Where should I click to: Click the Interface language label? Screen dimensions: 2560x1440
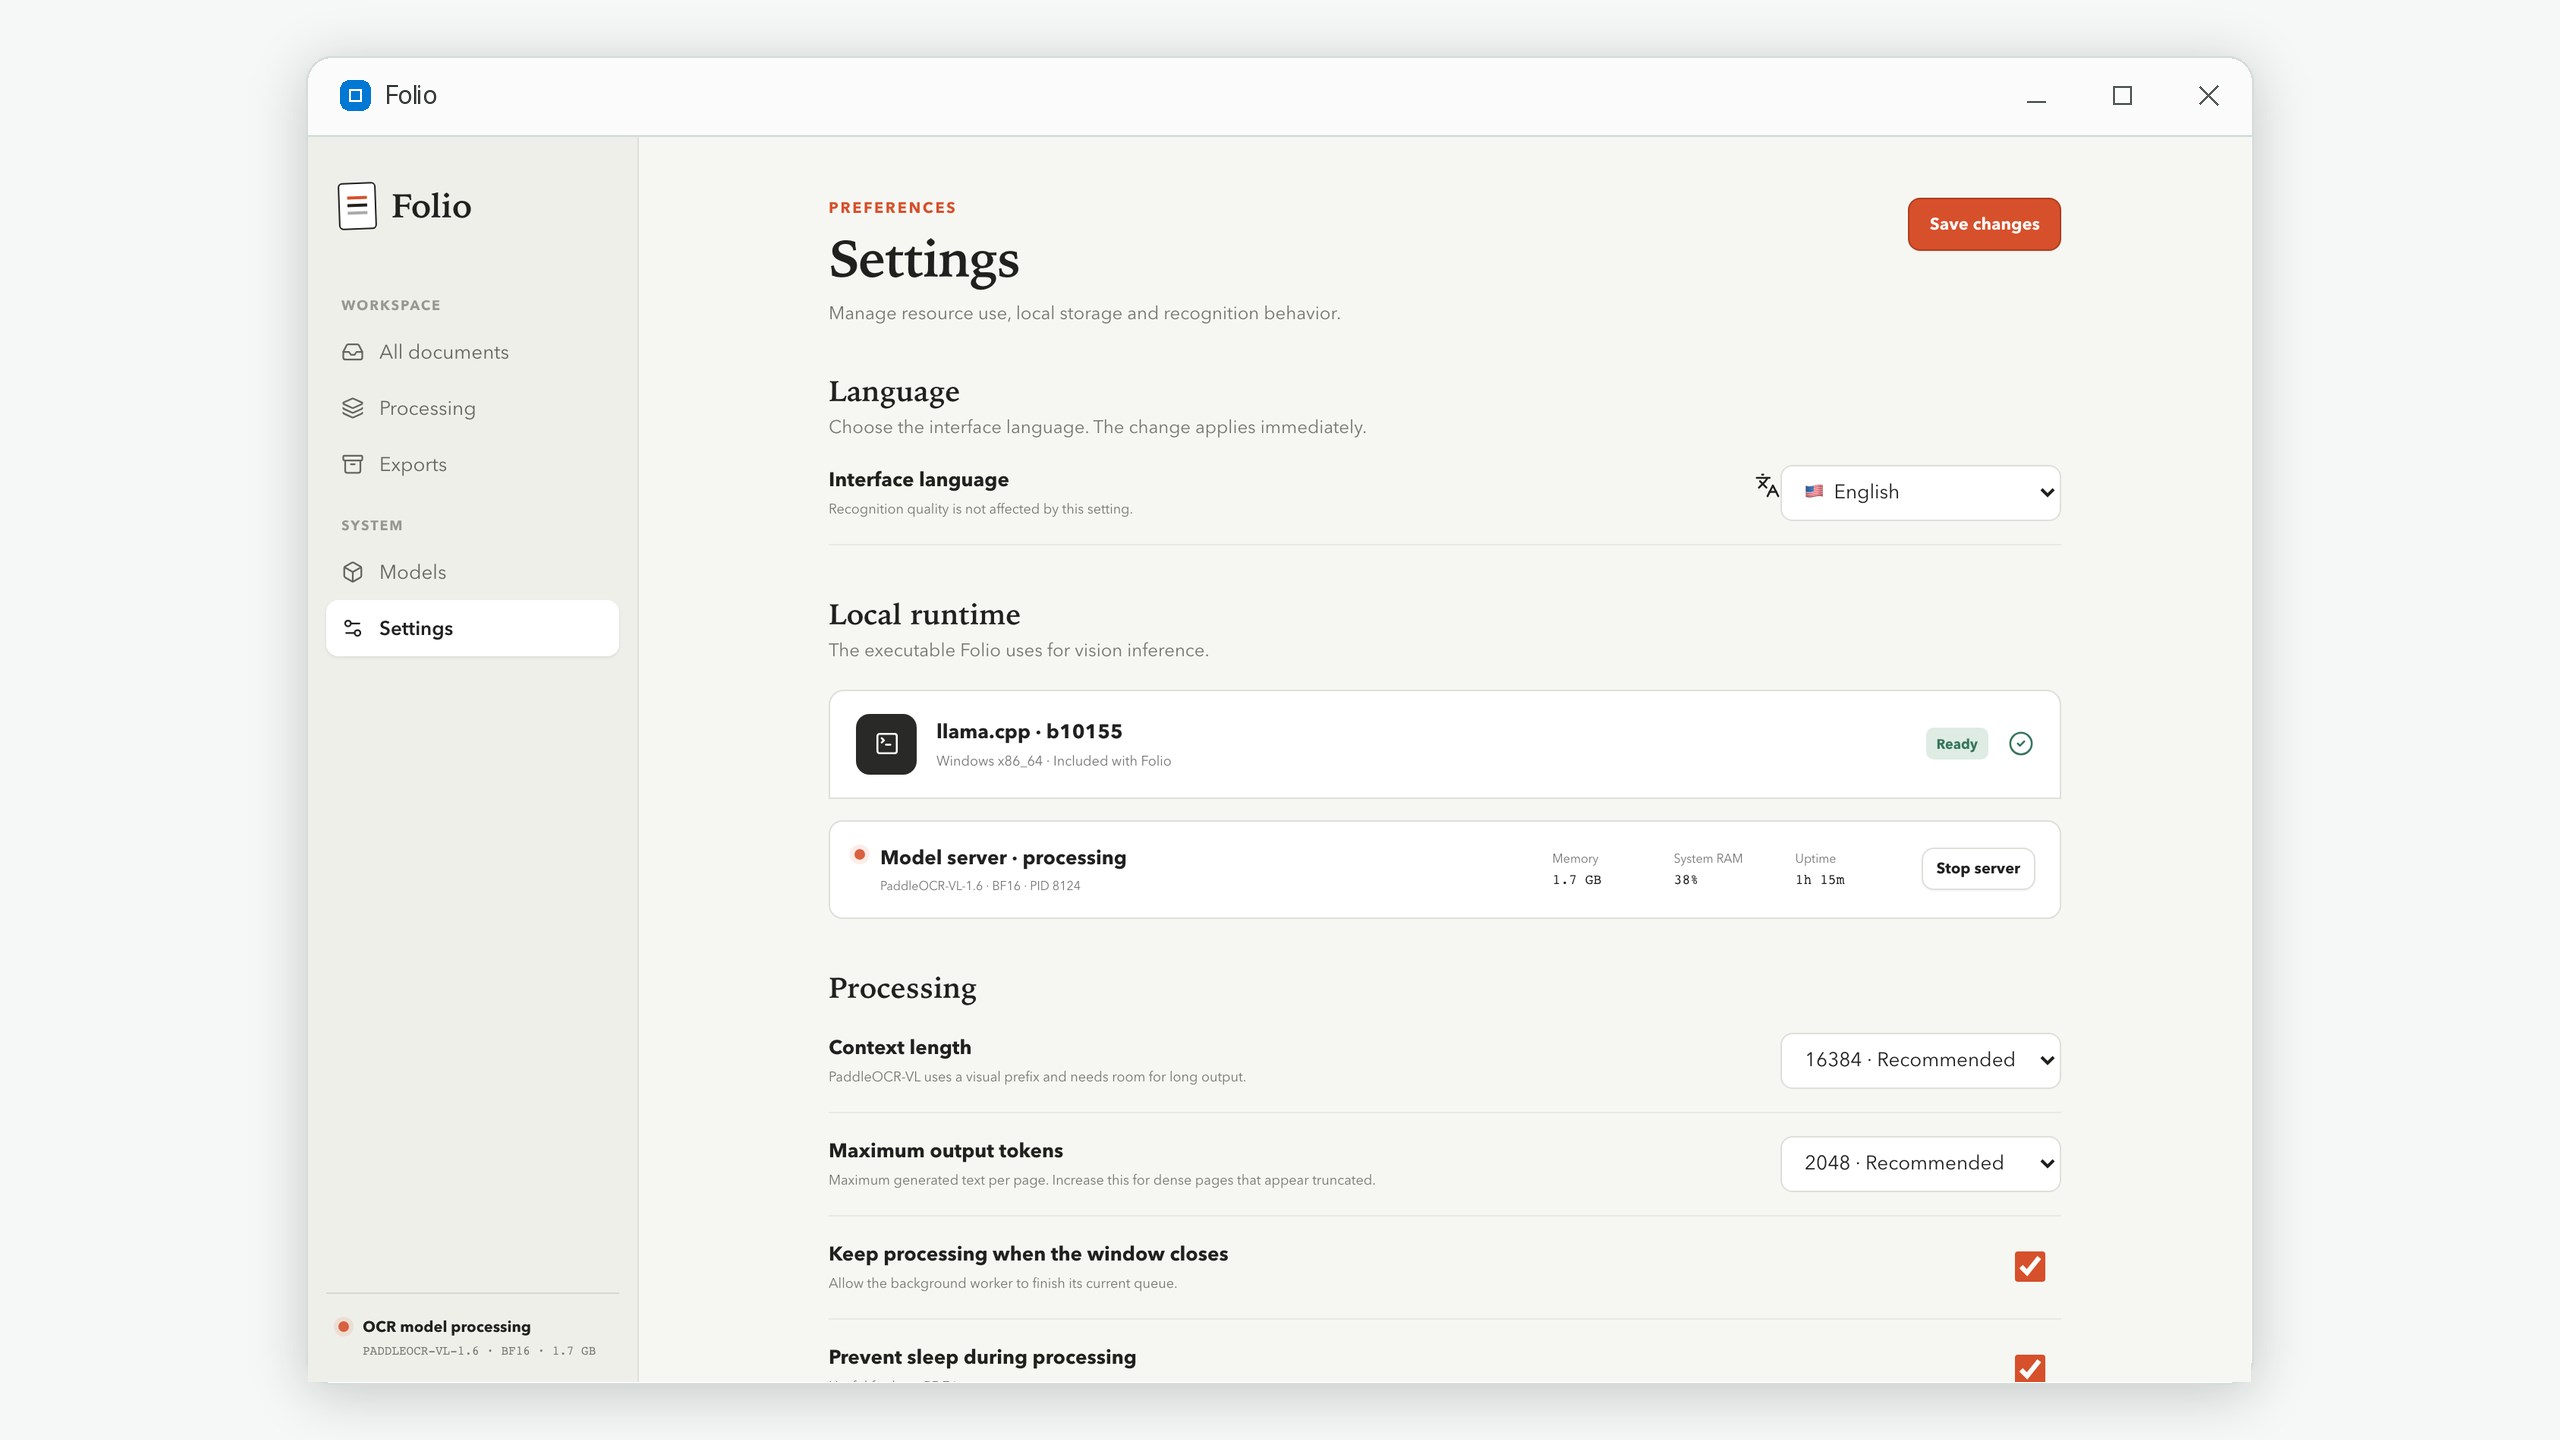click(x=918, y=480)
